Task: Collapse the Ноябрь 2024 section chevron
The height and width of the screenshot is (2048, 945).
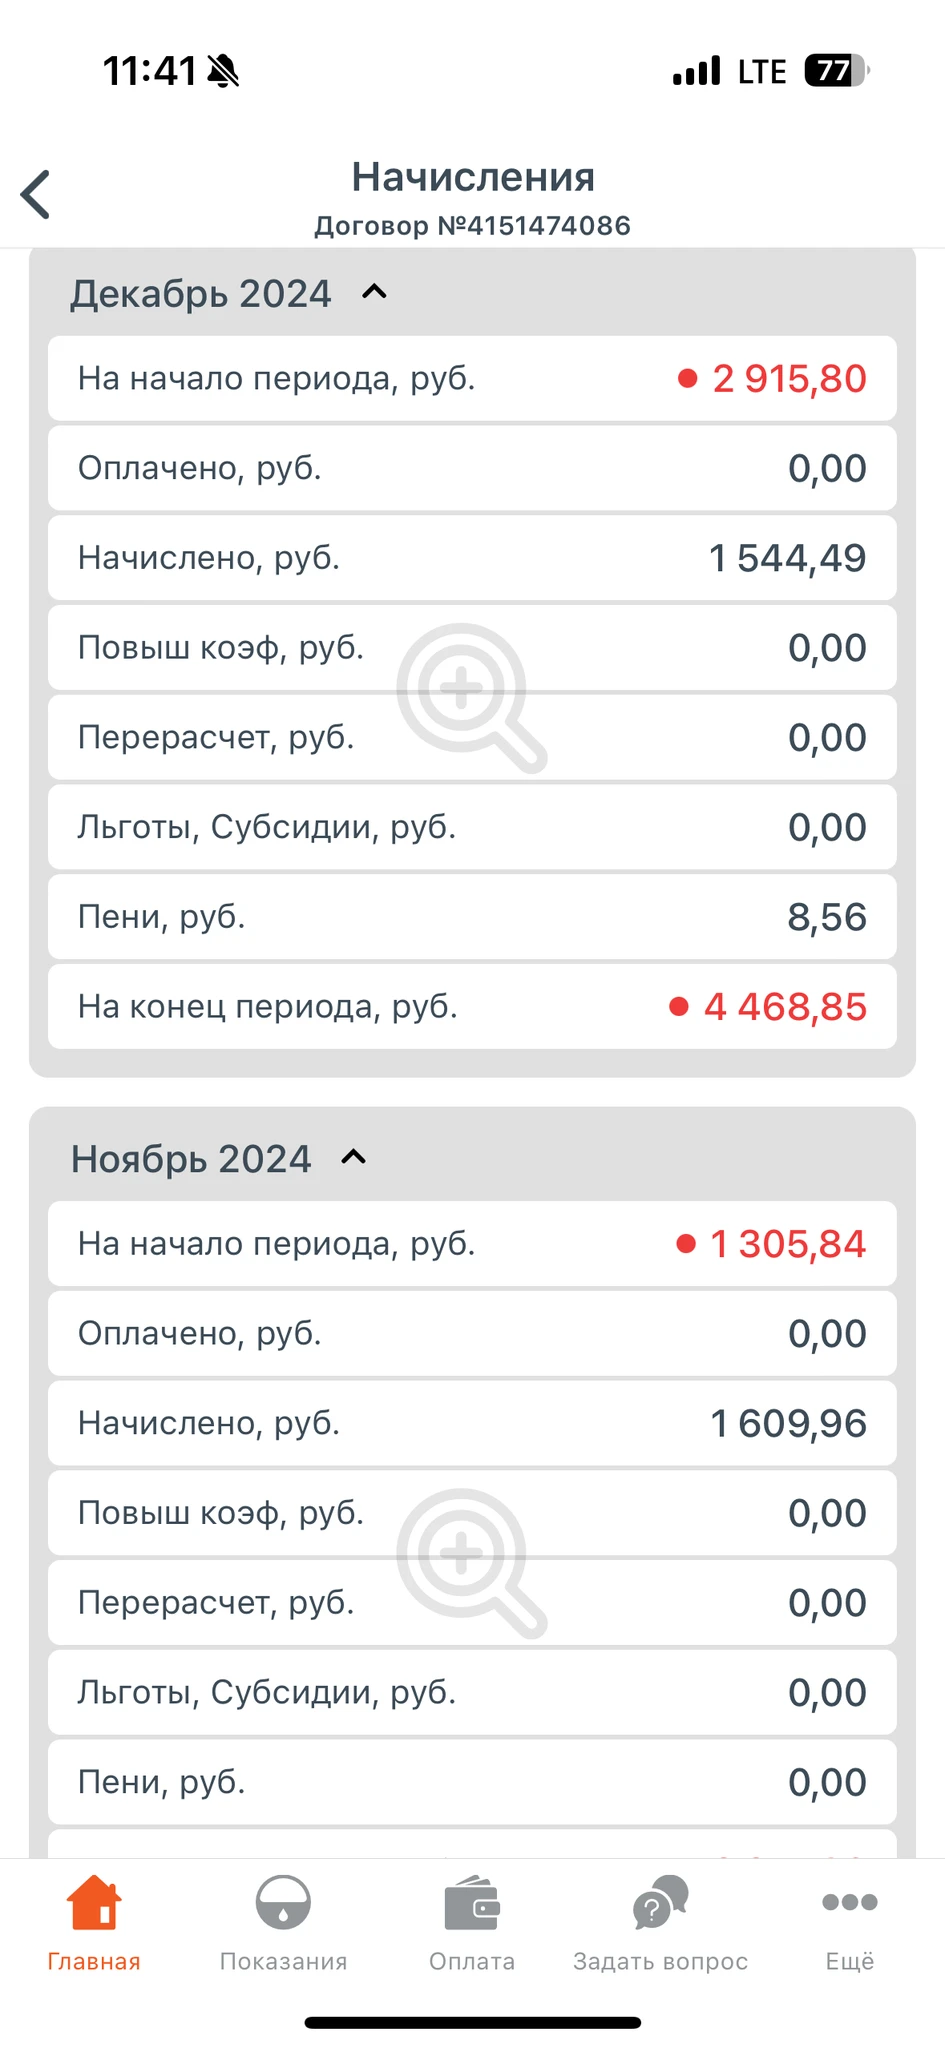Action: (x=354, y=1158)
